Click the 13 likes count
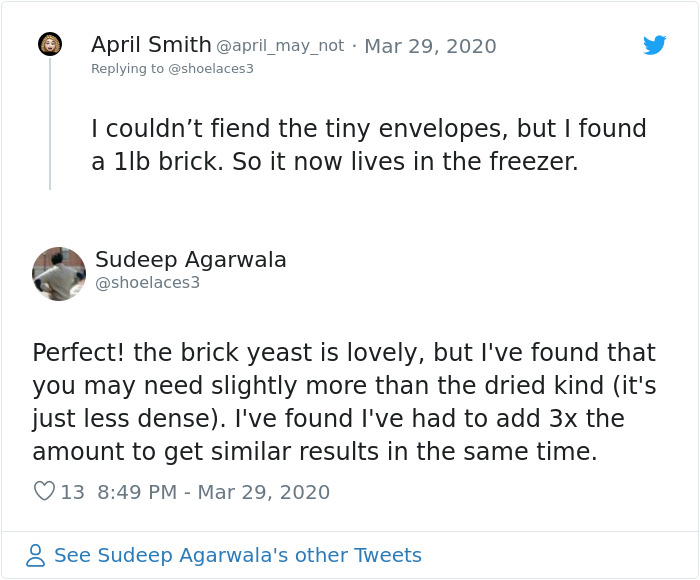The image size is (700, 580). point(72,492)
